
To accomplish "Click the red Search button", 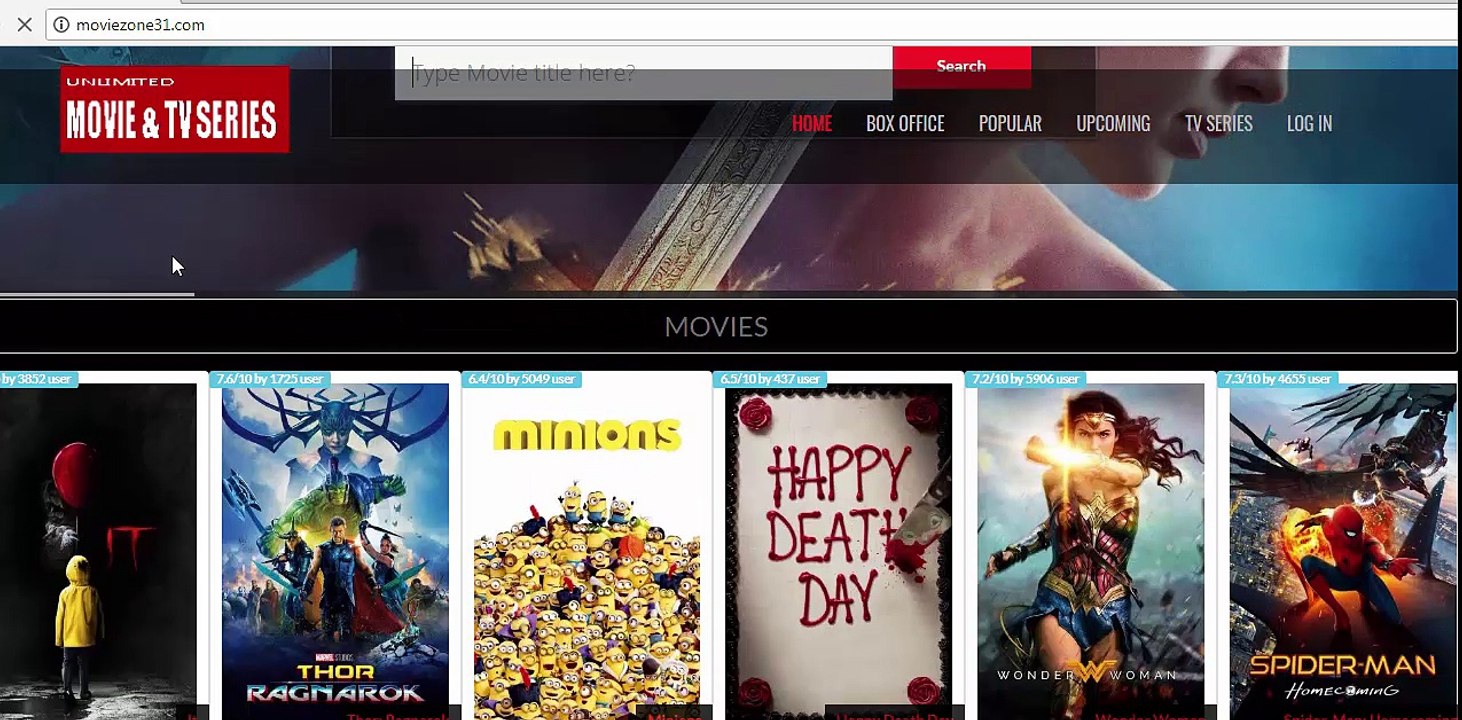I will [x=961, y=66].
